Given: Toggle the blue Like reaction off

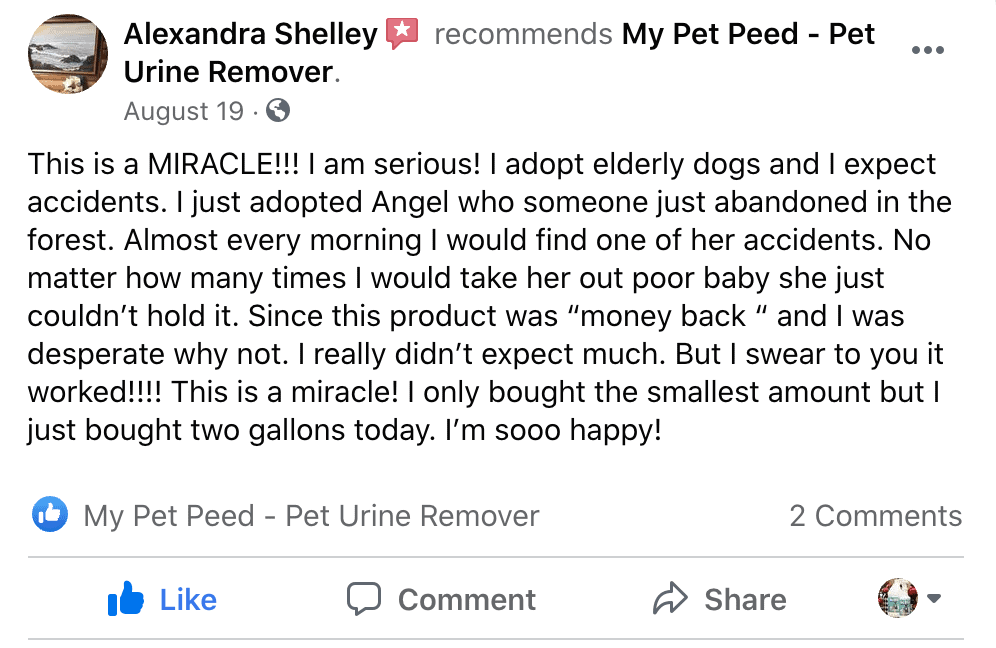Looking at the screenshot, I should pyautogui.click(x=160, y=599).
